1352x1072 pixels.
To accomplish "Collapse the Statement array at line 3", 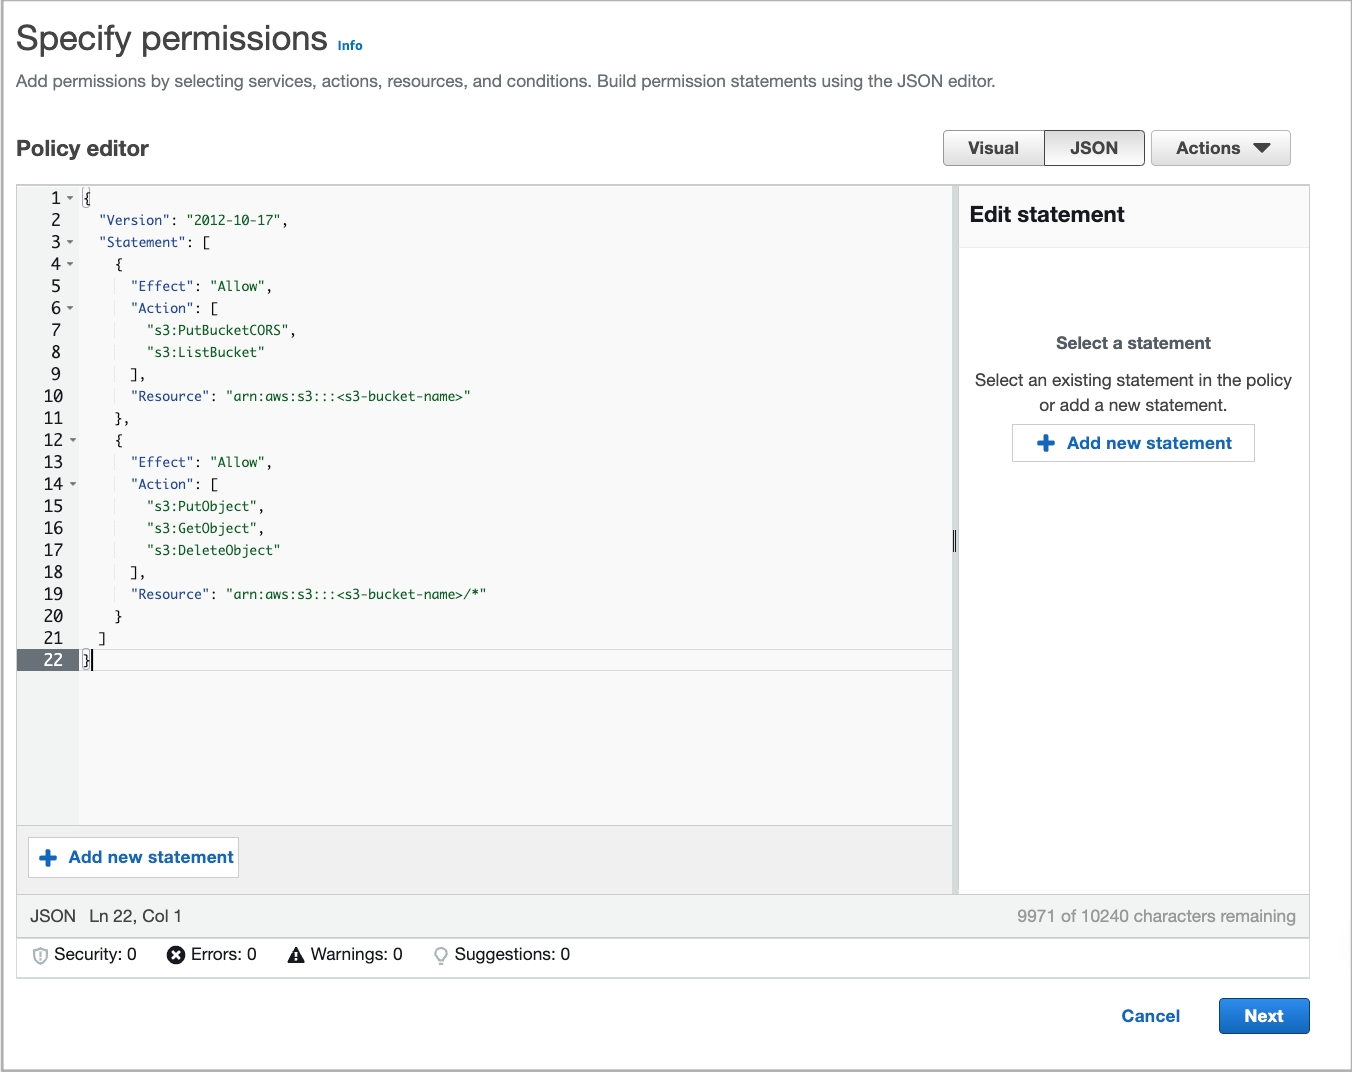I will 70,242.
